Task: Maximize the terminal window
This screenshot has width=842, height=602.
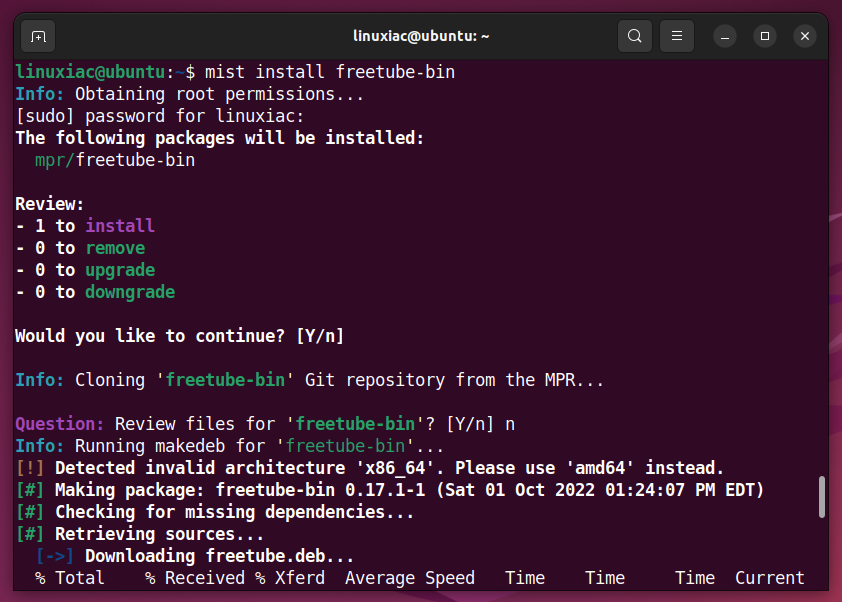Action: pos(765,37)
